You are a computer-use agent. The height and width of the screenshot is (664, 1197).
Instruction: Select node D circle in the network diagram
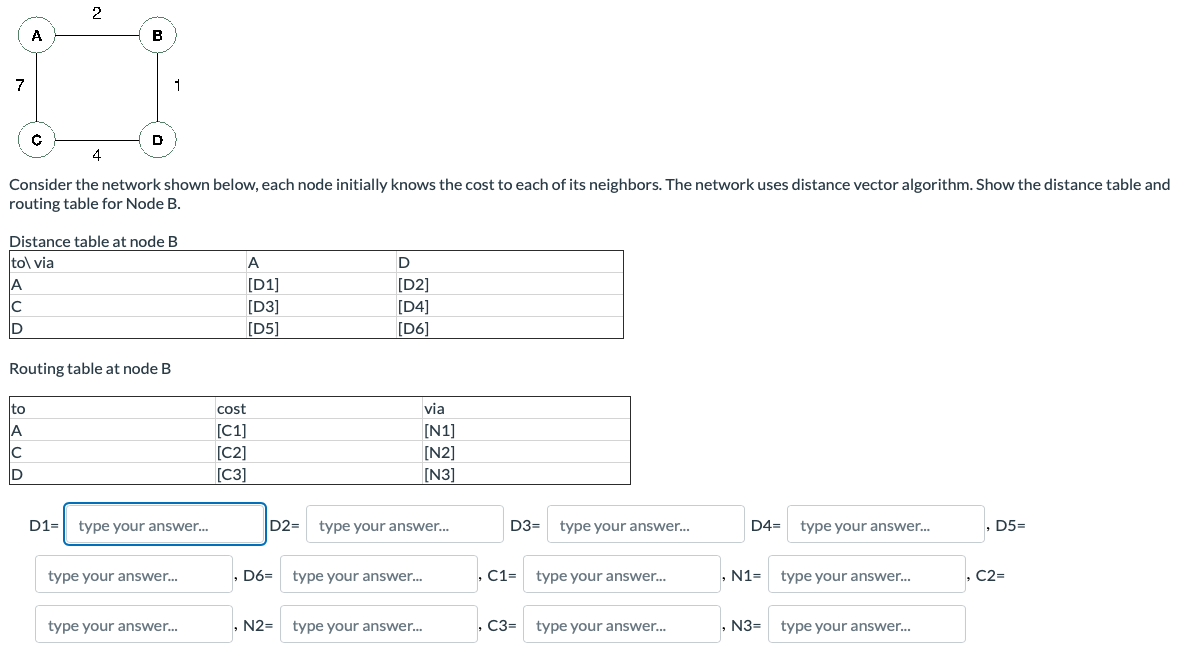pyautogui.click(x=157, y=141)
